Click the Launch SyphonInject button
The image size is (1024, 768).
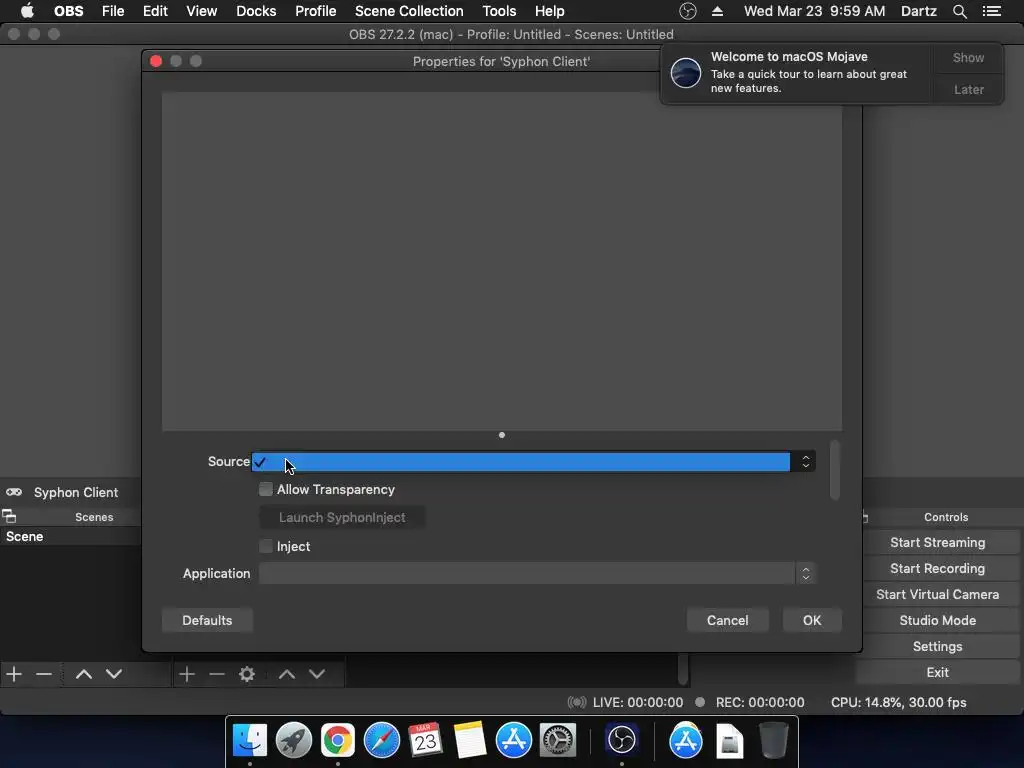click(342, 517)
